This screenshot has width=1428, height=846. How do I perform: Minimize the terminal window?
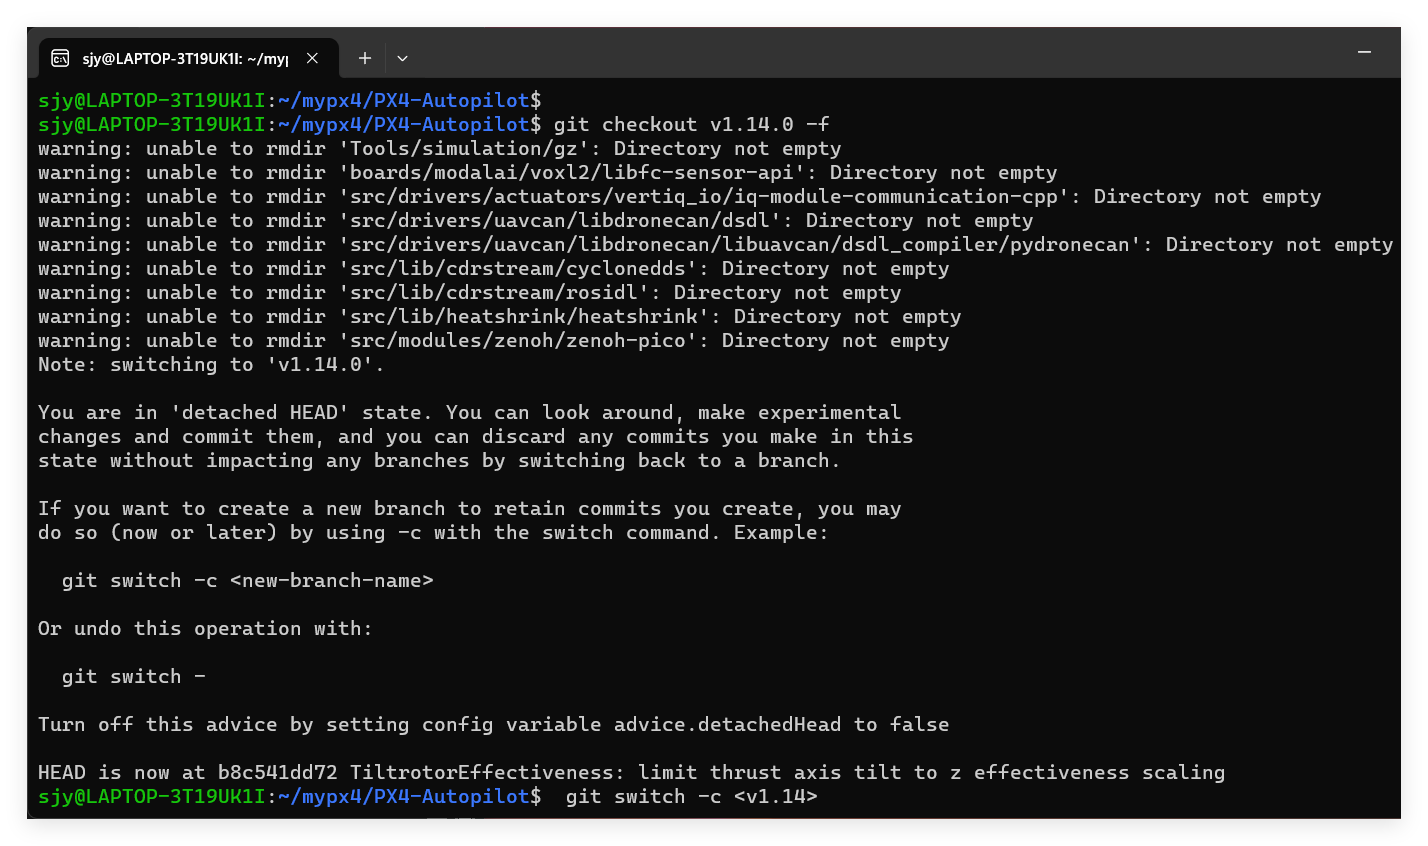click(x=1364, y=52)
